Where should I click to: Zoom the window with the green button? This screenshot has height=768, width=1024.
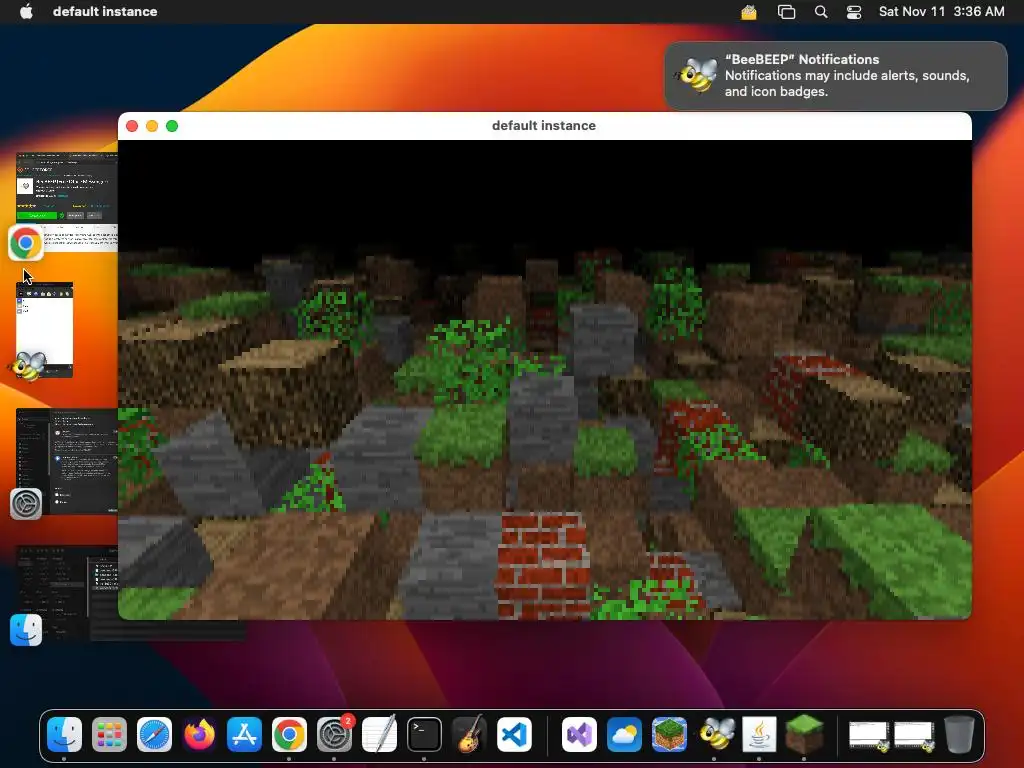pyautogui.click(x=172, y=126)
